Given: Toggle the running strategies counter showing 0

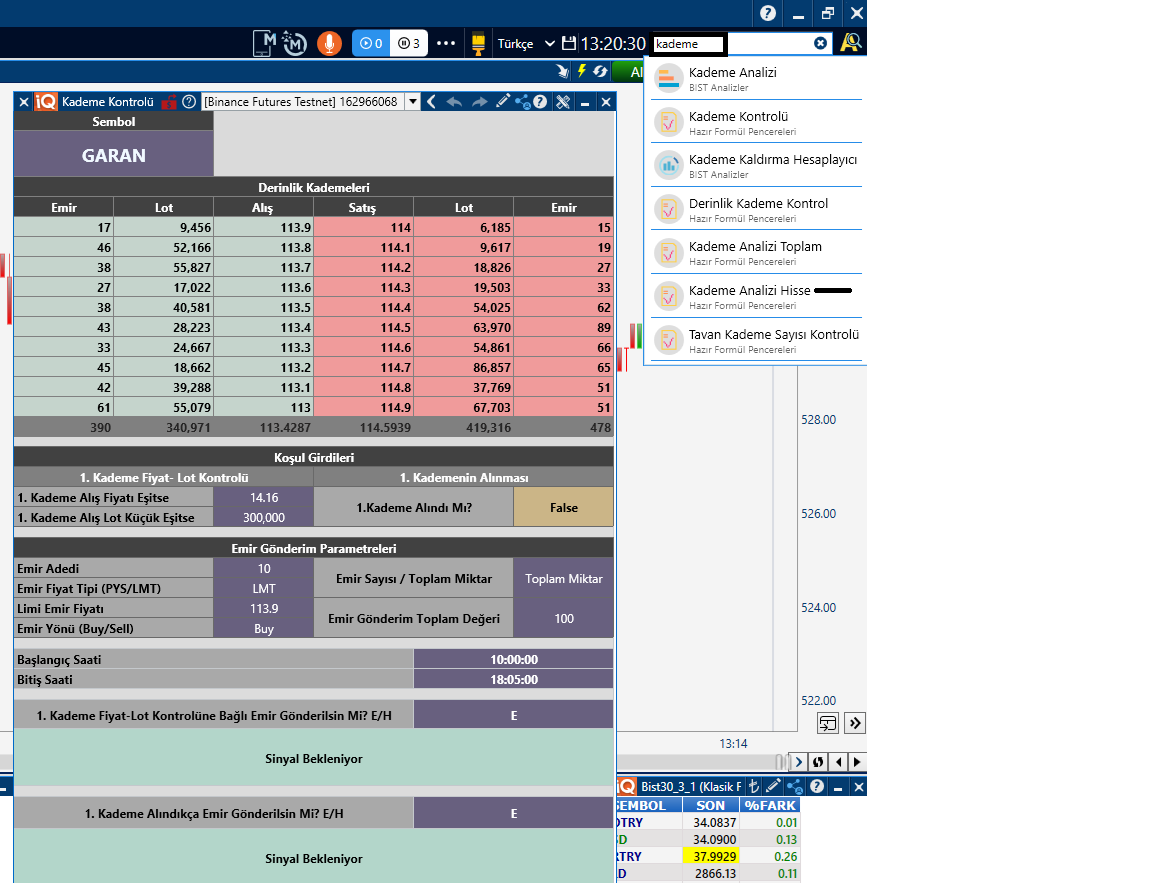Looking at the screenshot, I should point(370,43).
